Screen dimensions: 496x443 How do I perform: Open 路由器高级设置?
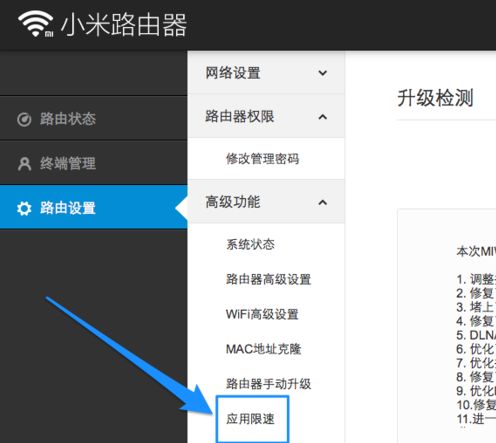click(x=268, y=279)
